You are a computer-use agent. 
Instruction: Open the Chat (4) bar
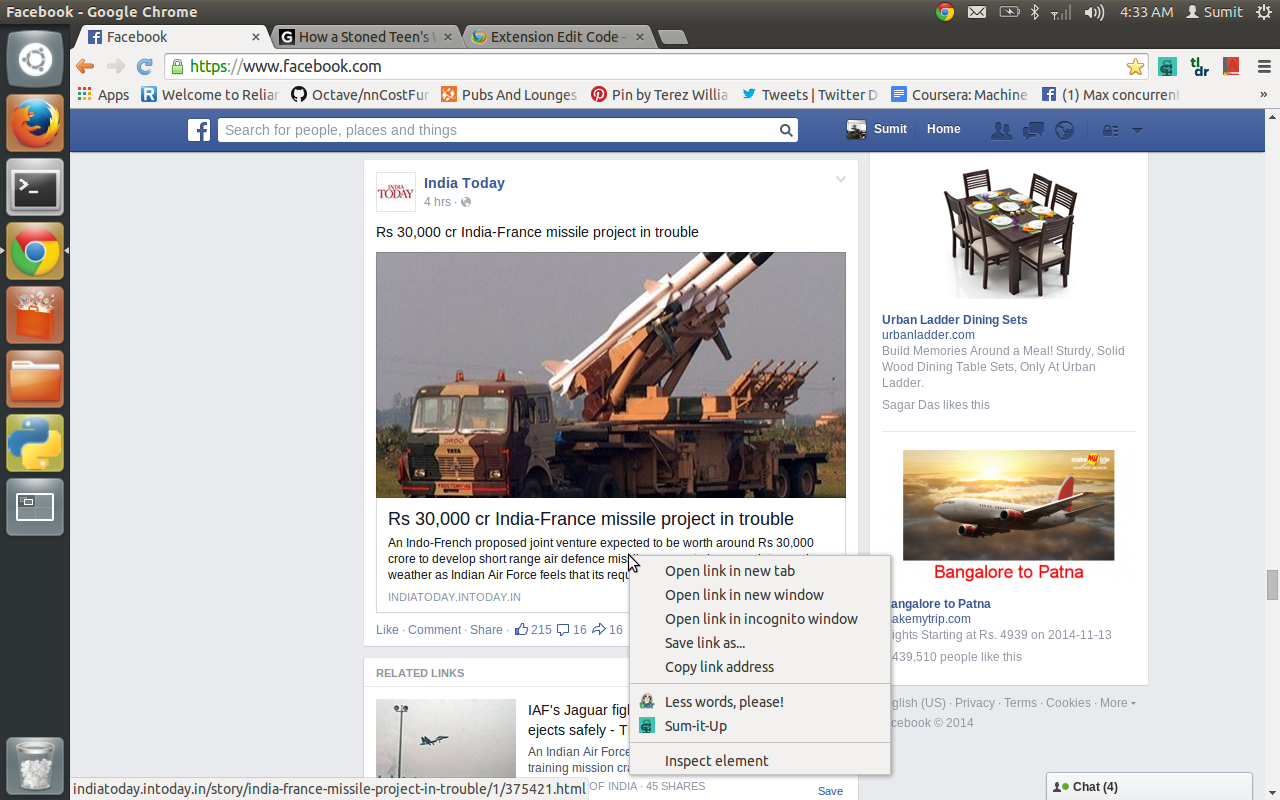(1149, 787)
